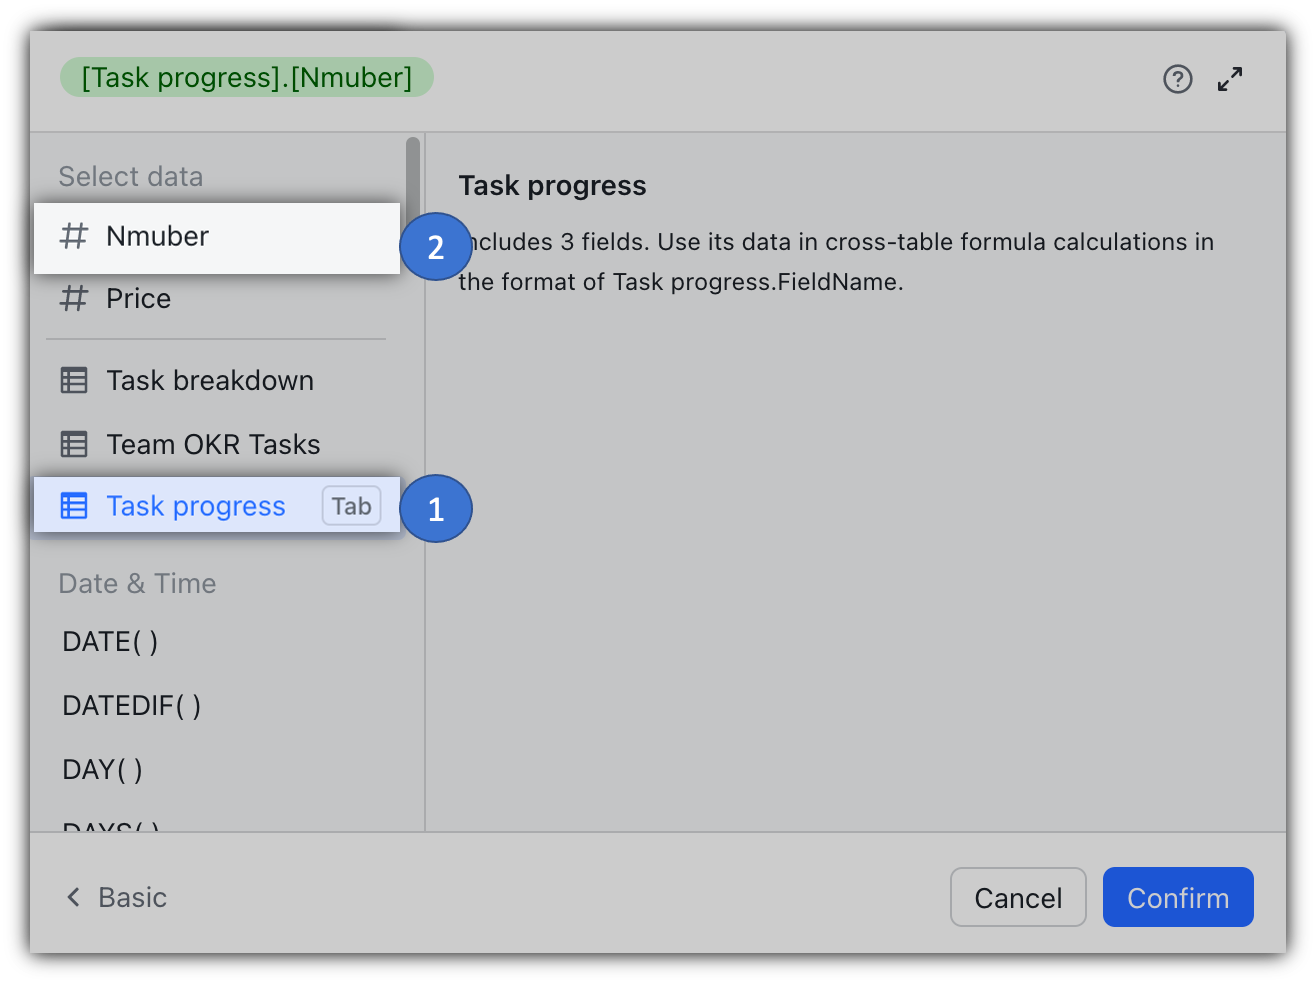Expand the dialog with the fullscreen arrow icon
The height and width of the screenshot is (984, 1316).
click(x=1230, y=78)
